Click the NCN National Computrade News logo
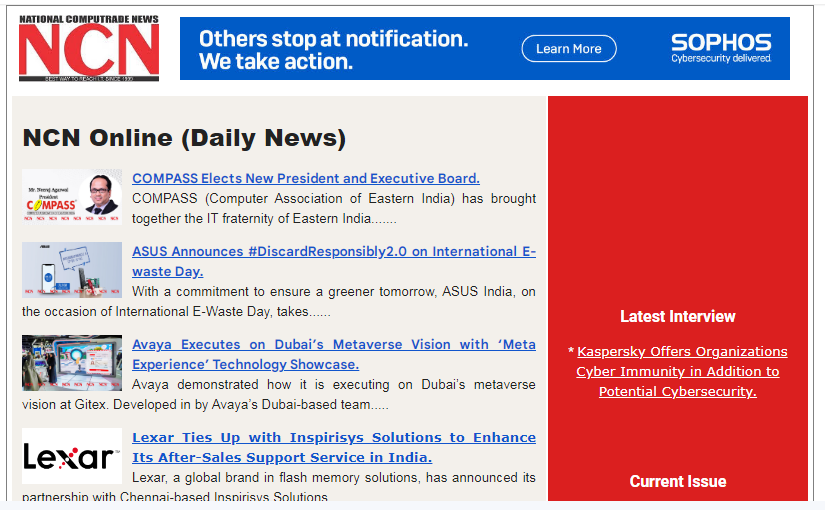Screen dimensions: 825x510 [x=89, y=48]
